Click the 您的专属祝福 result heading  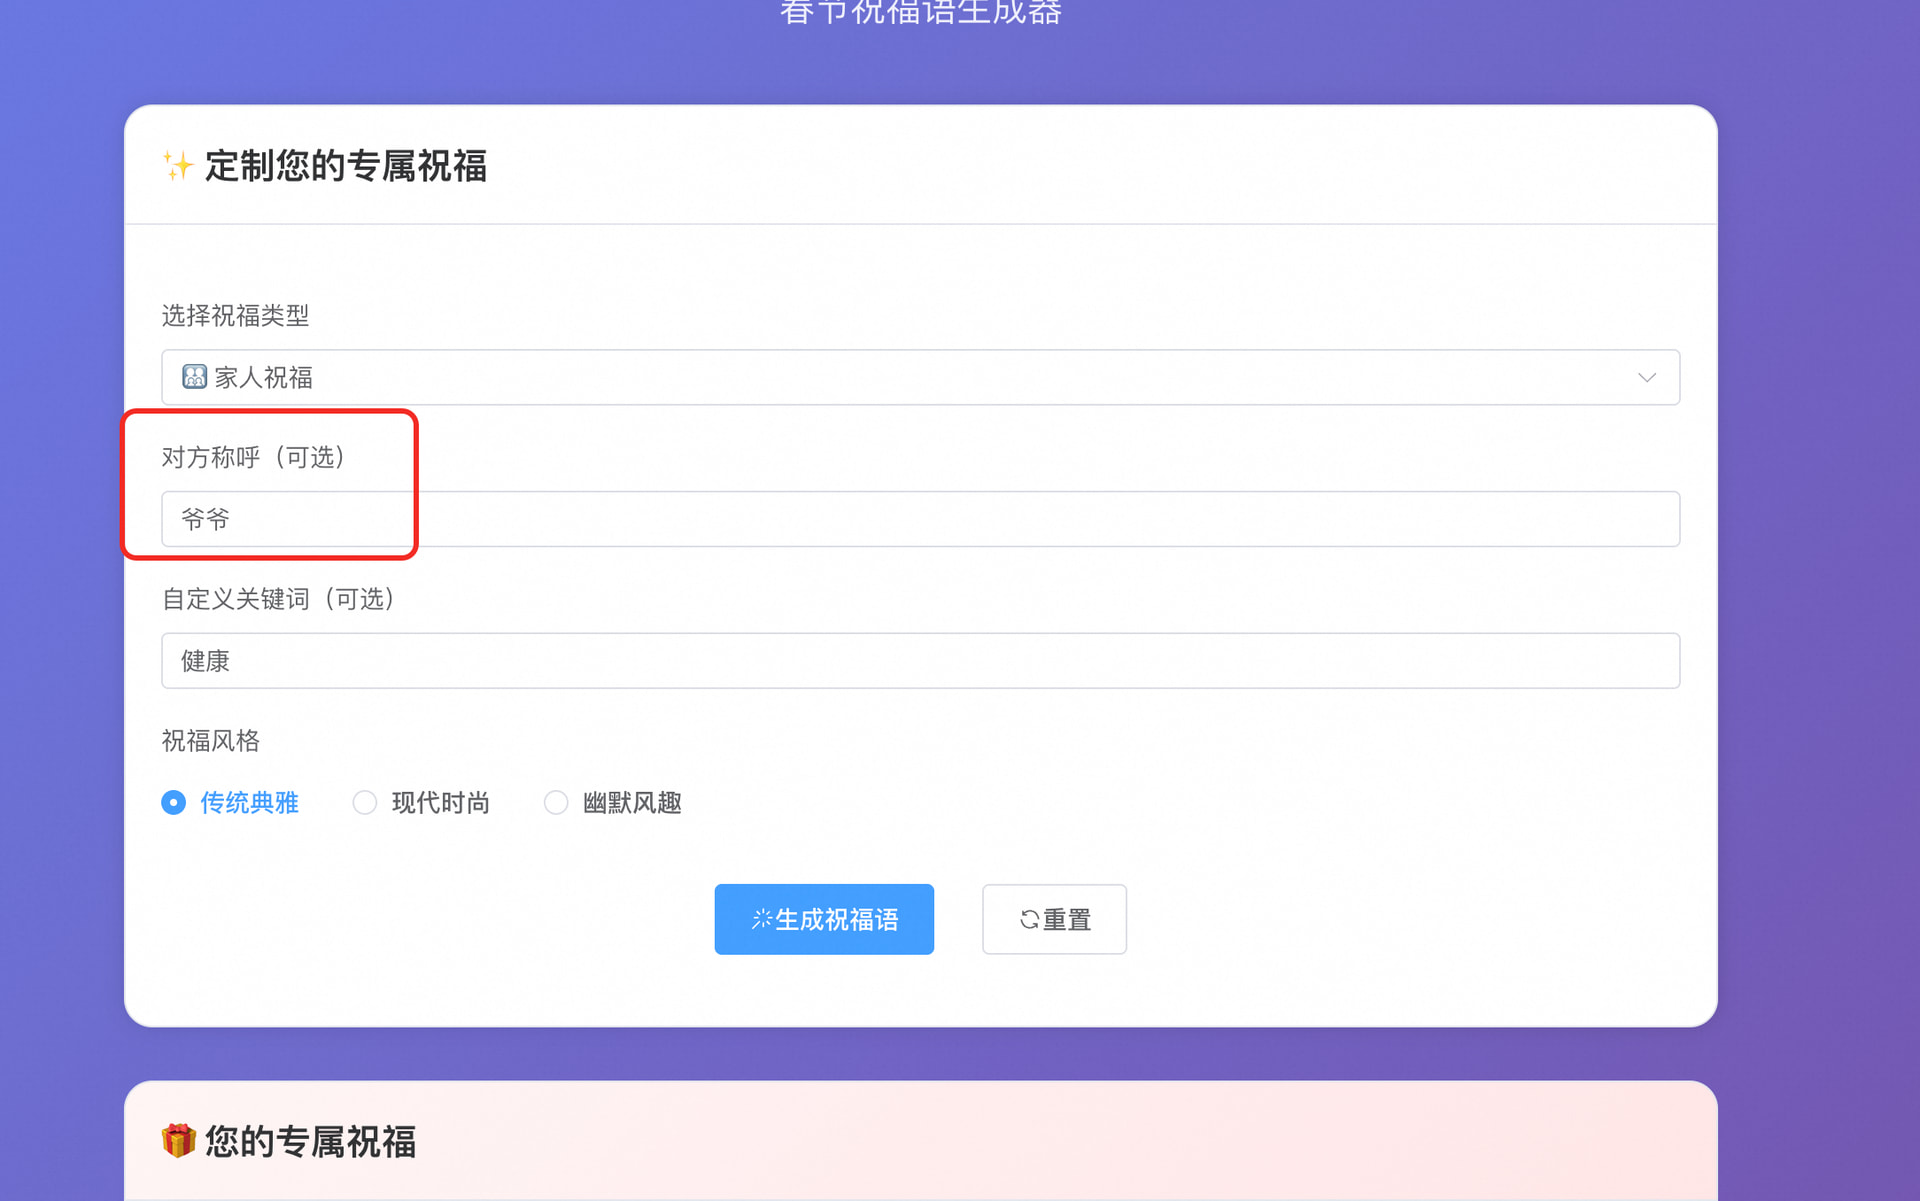pos(311,1141)
